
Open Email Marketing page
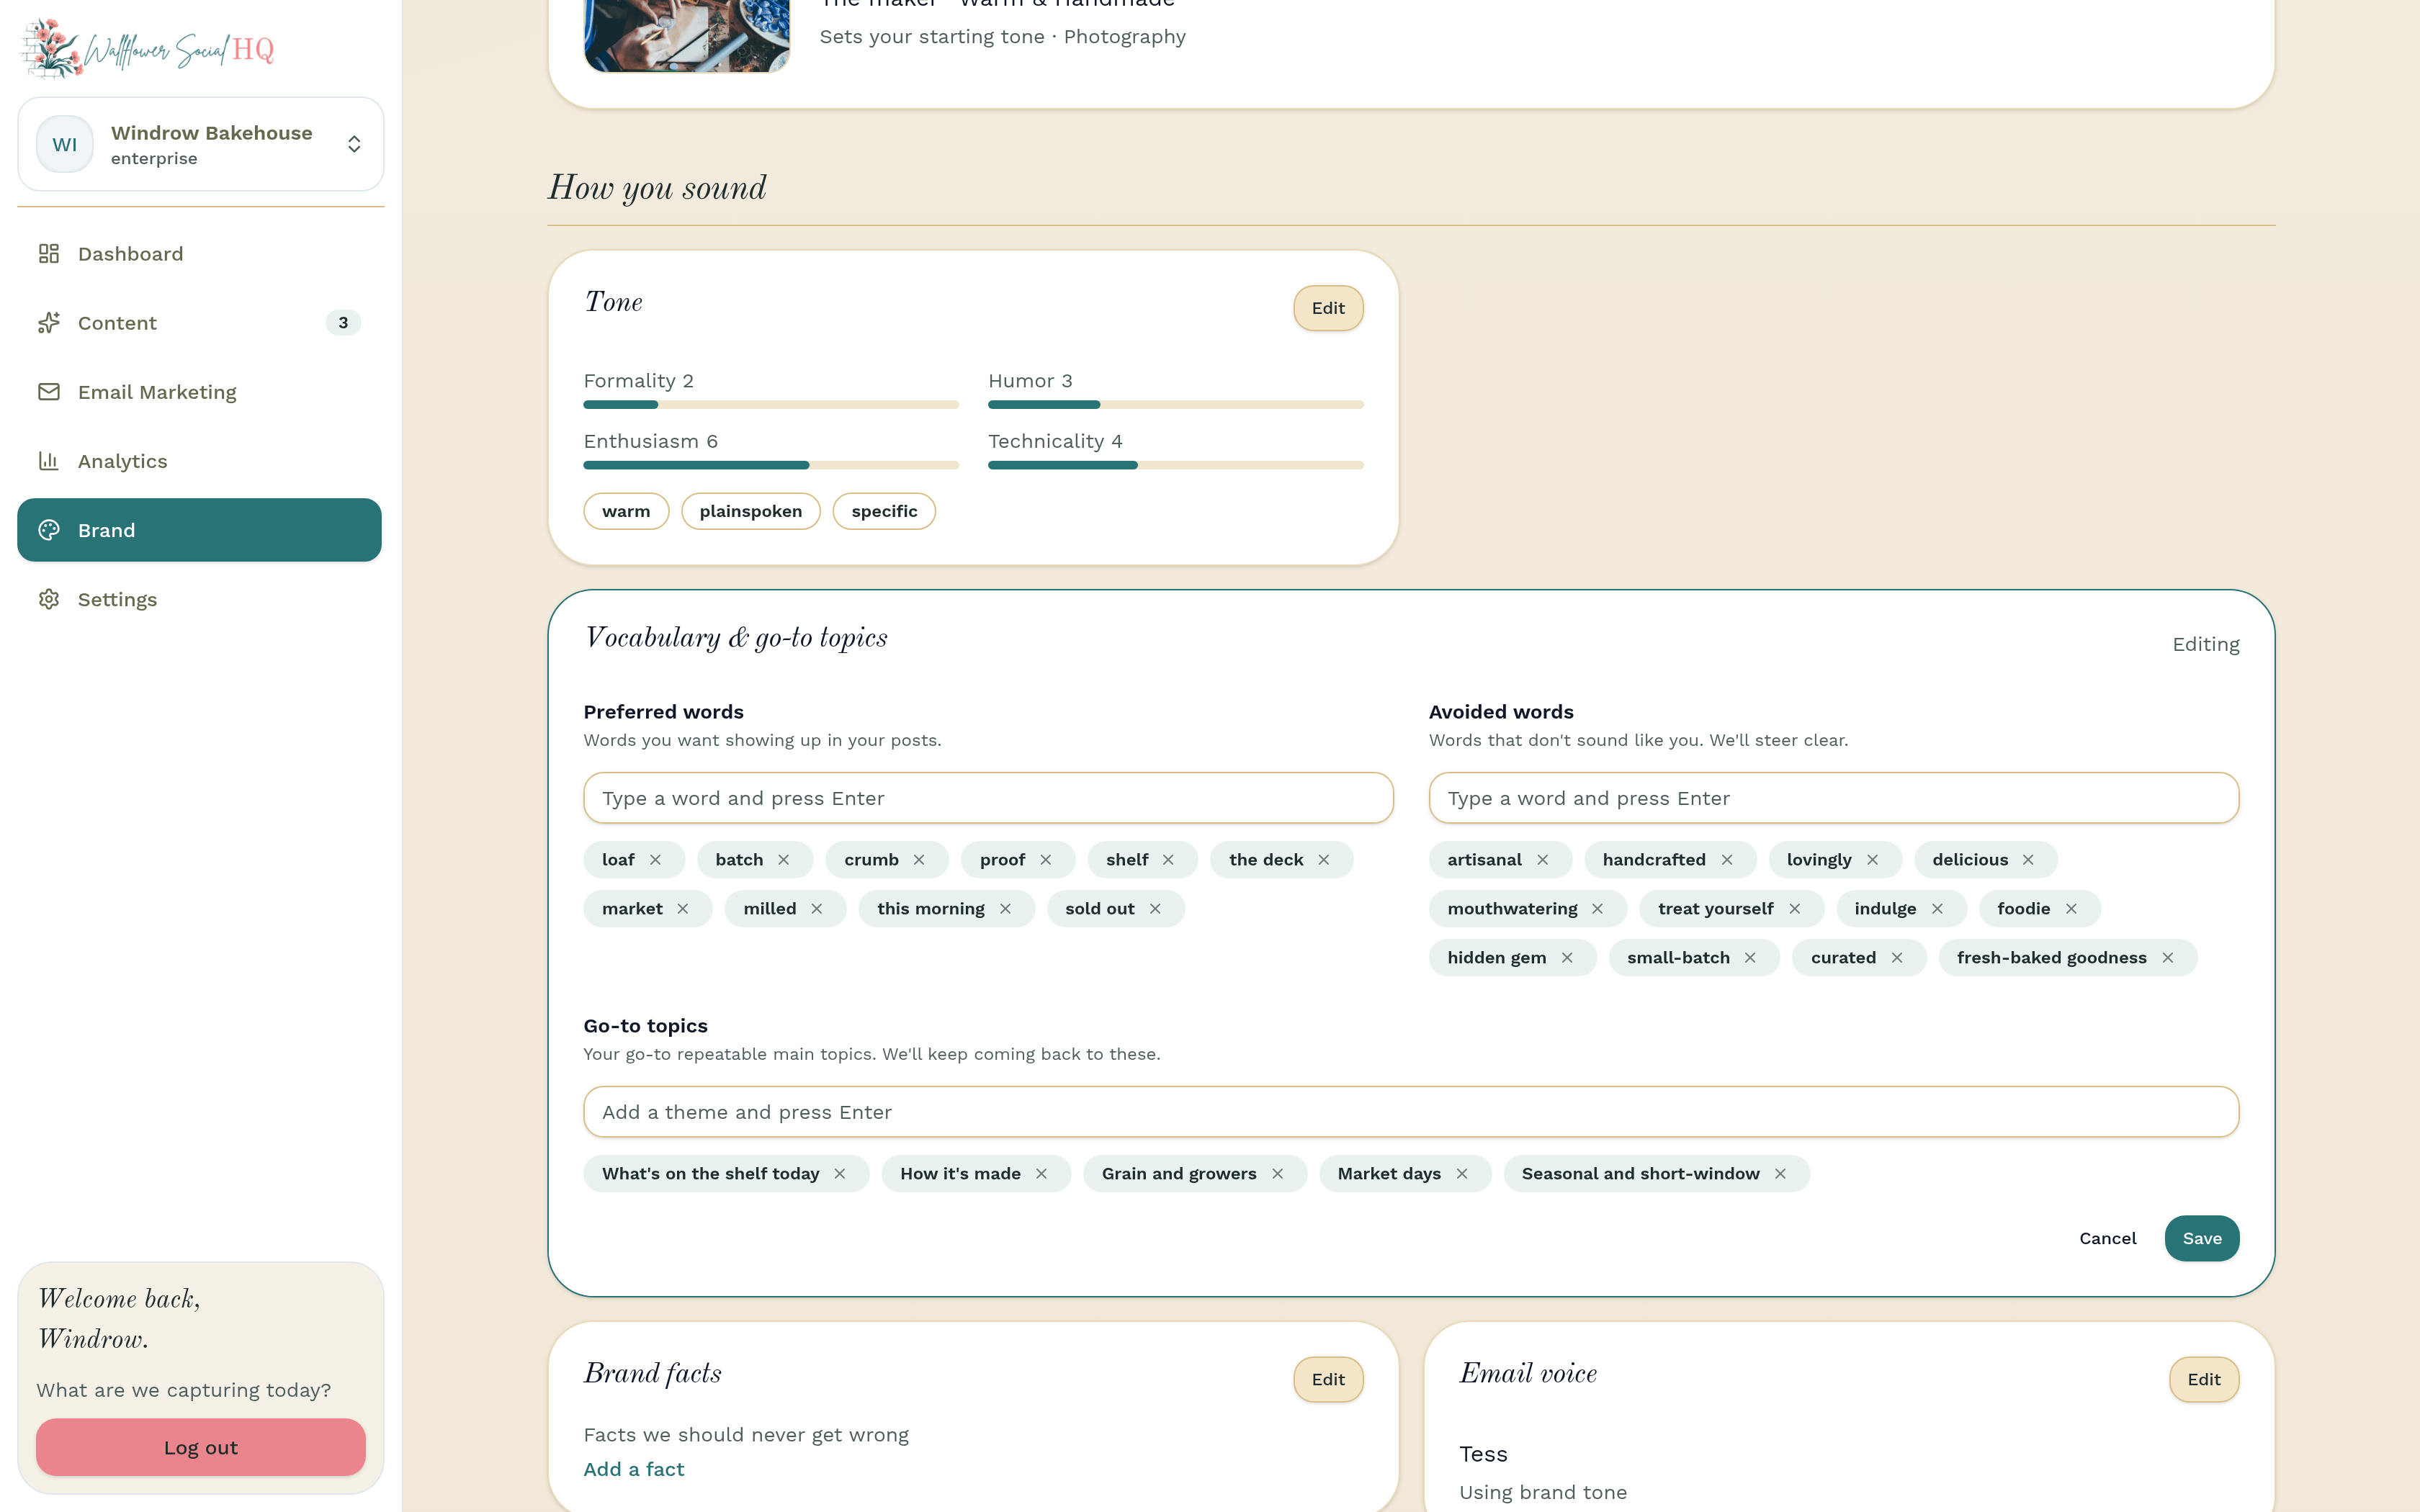point(199,392)
